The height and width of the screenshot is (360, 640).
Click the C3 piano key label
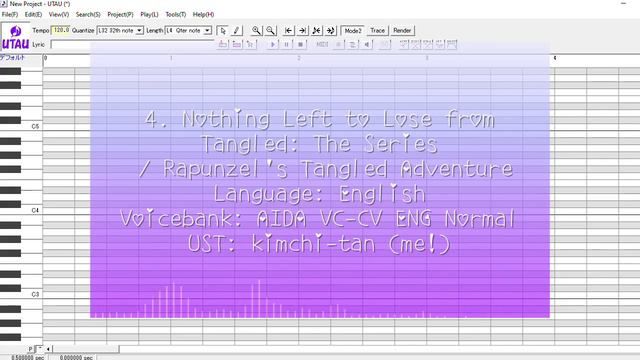(35, 294)
